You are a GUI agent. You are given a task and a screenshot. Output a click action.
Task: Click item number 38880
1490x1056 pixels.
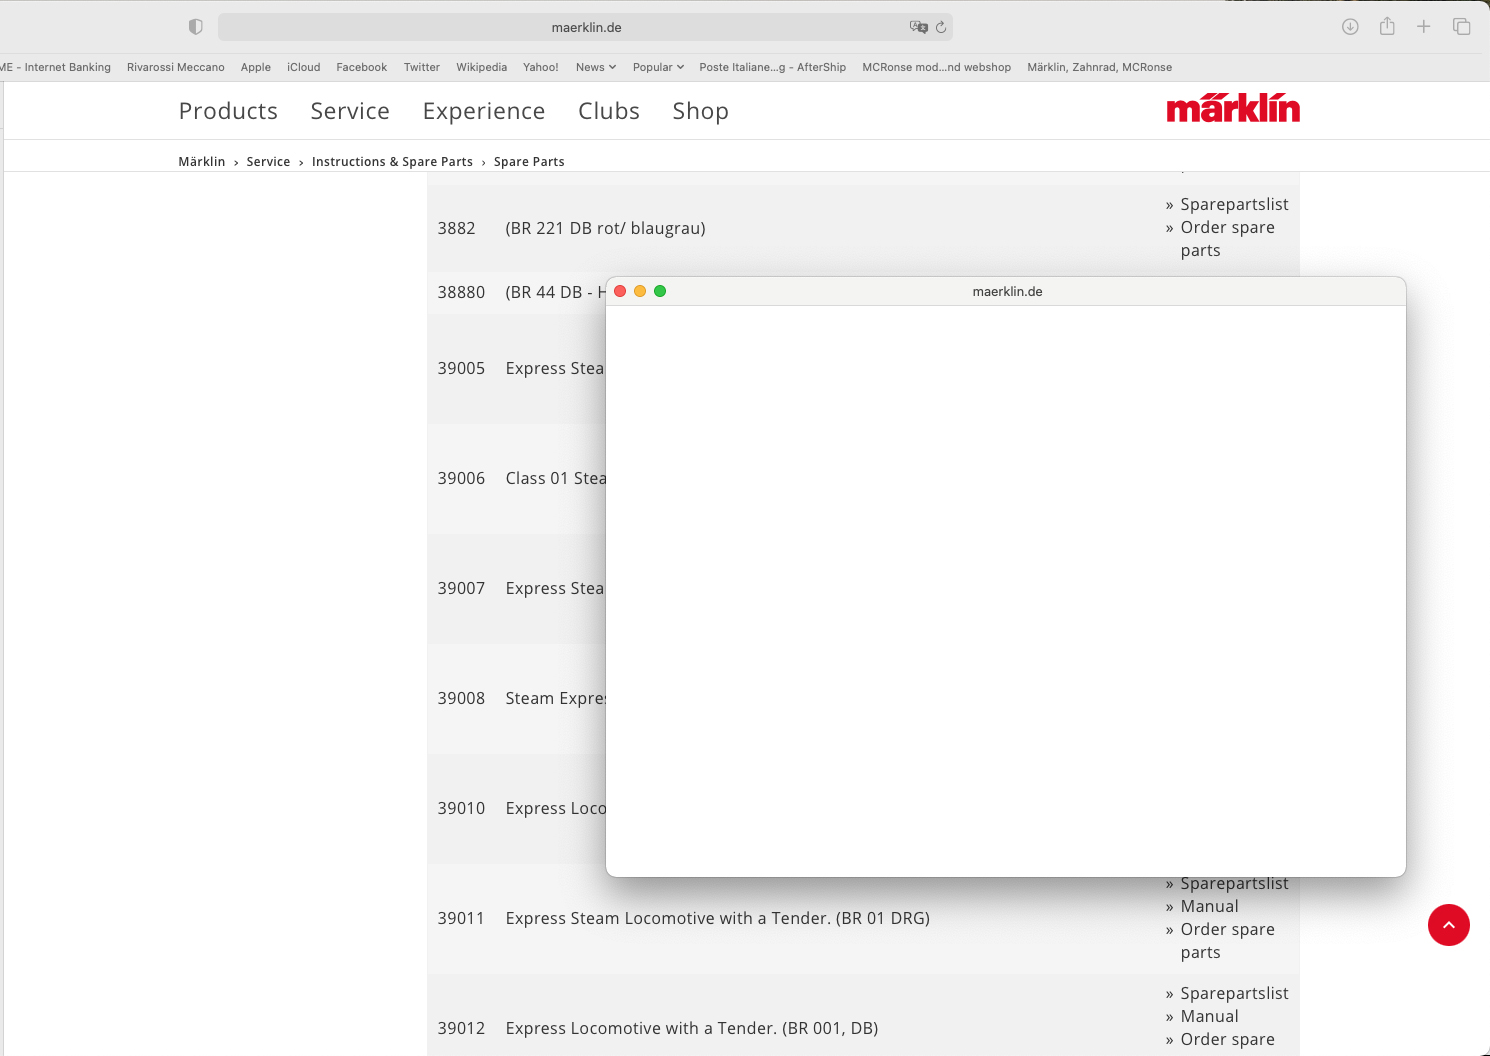tap(461, 292)
